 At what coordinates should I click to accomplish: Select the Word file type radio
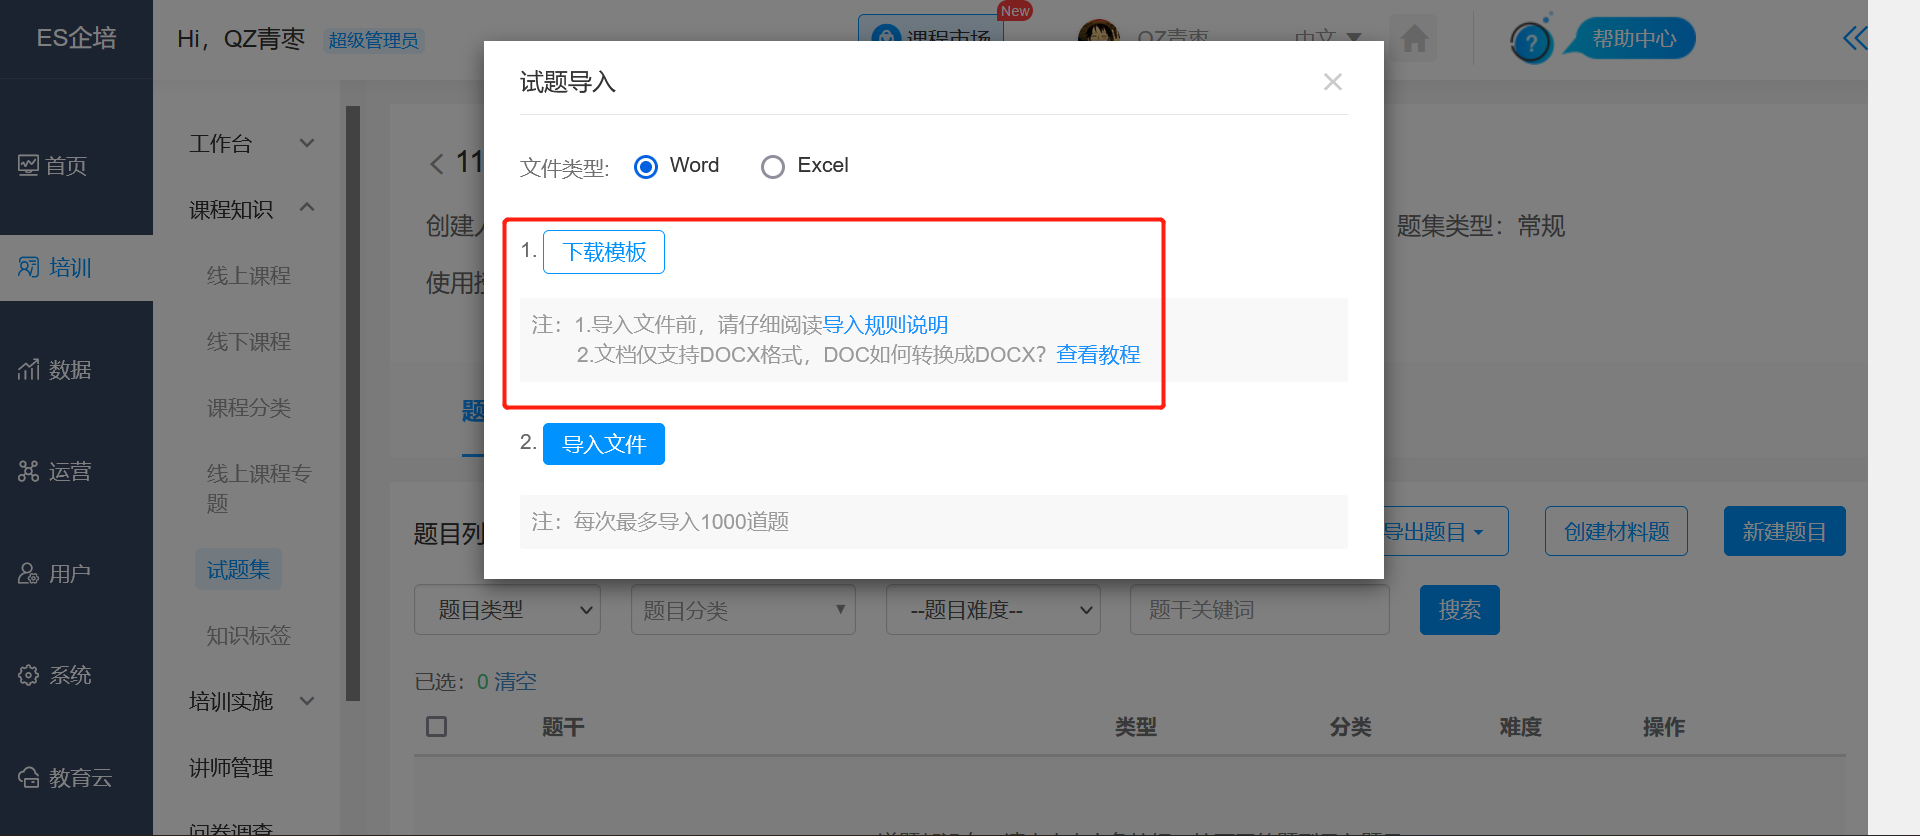pos(646,167)
